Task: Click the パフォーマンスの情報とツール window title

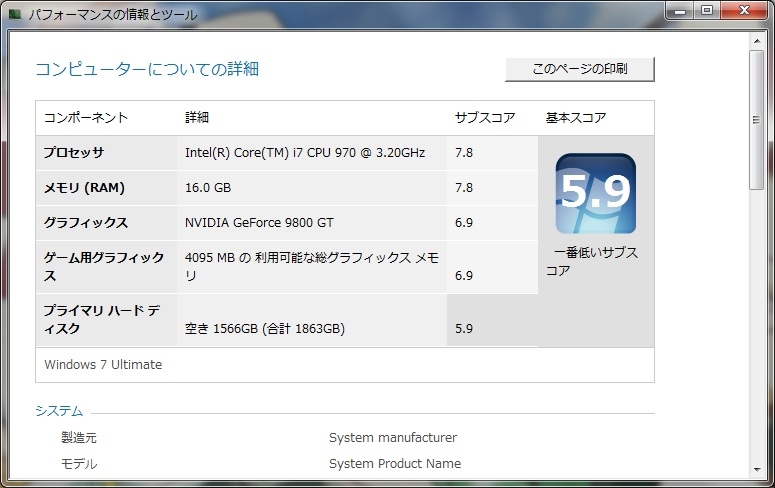Action: (x=113, y=14)
